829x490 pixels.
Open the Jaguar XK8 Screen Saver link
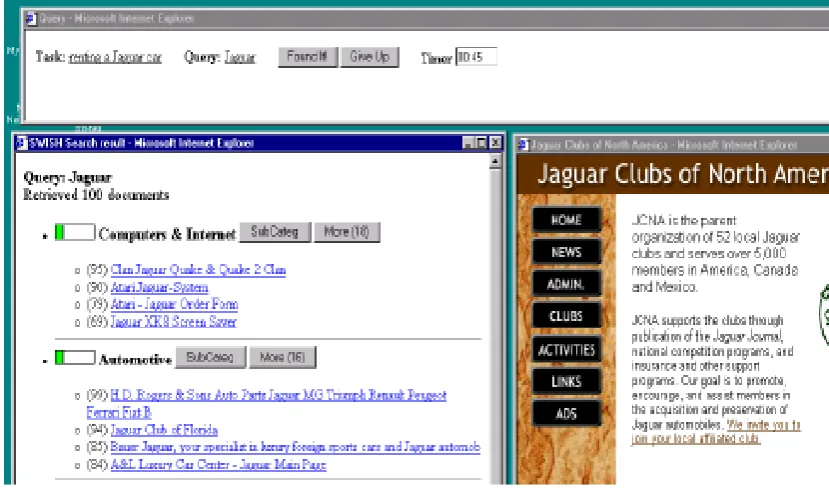click(173, 322)
